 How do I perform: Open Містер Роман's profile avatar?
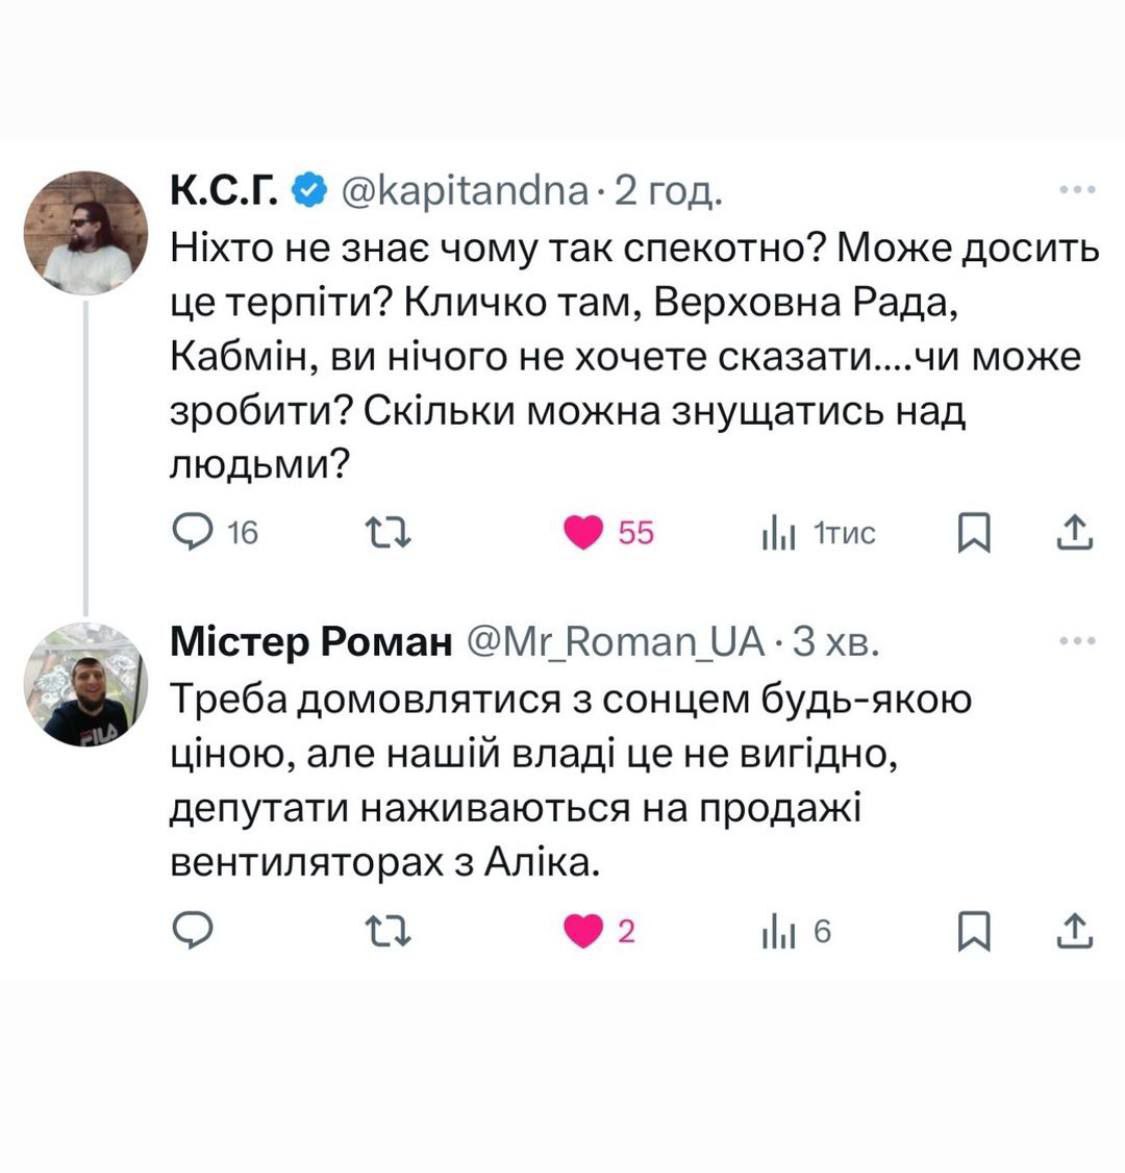86,686
